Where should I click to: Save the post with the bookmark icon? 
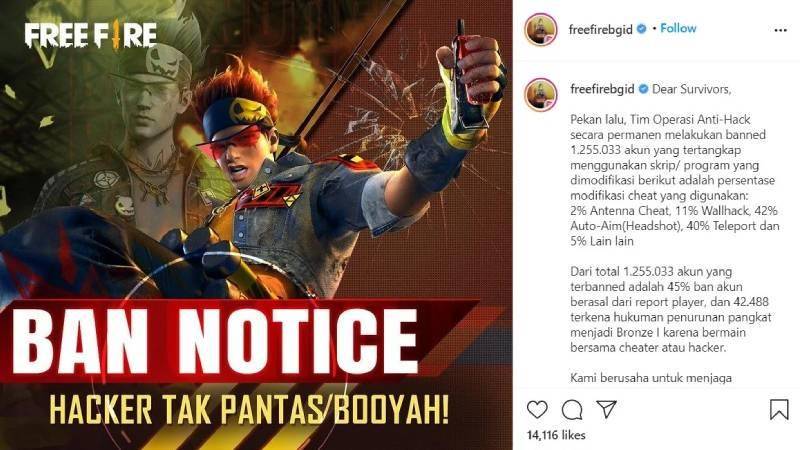[779, 409]
